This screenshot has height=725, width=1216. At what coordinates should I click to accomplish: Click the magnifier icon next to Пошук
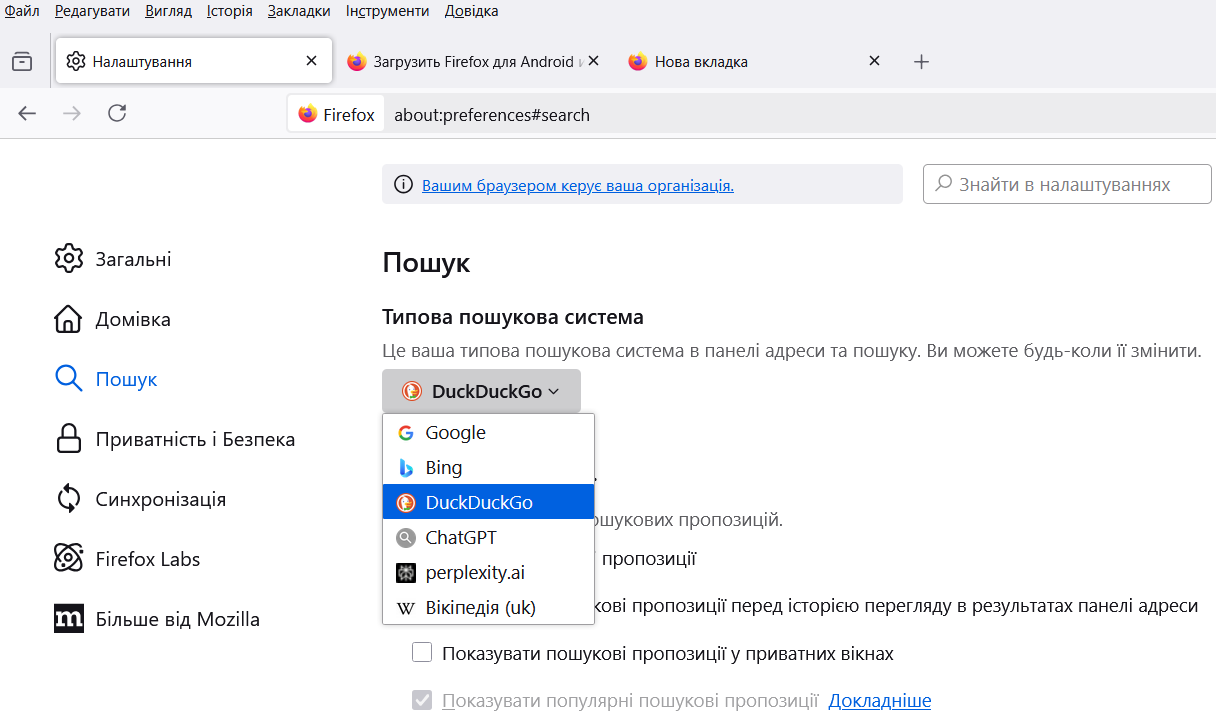(x=68, y=379)
